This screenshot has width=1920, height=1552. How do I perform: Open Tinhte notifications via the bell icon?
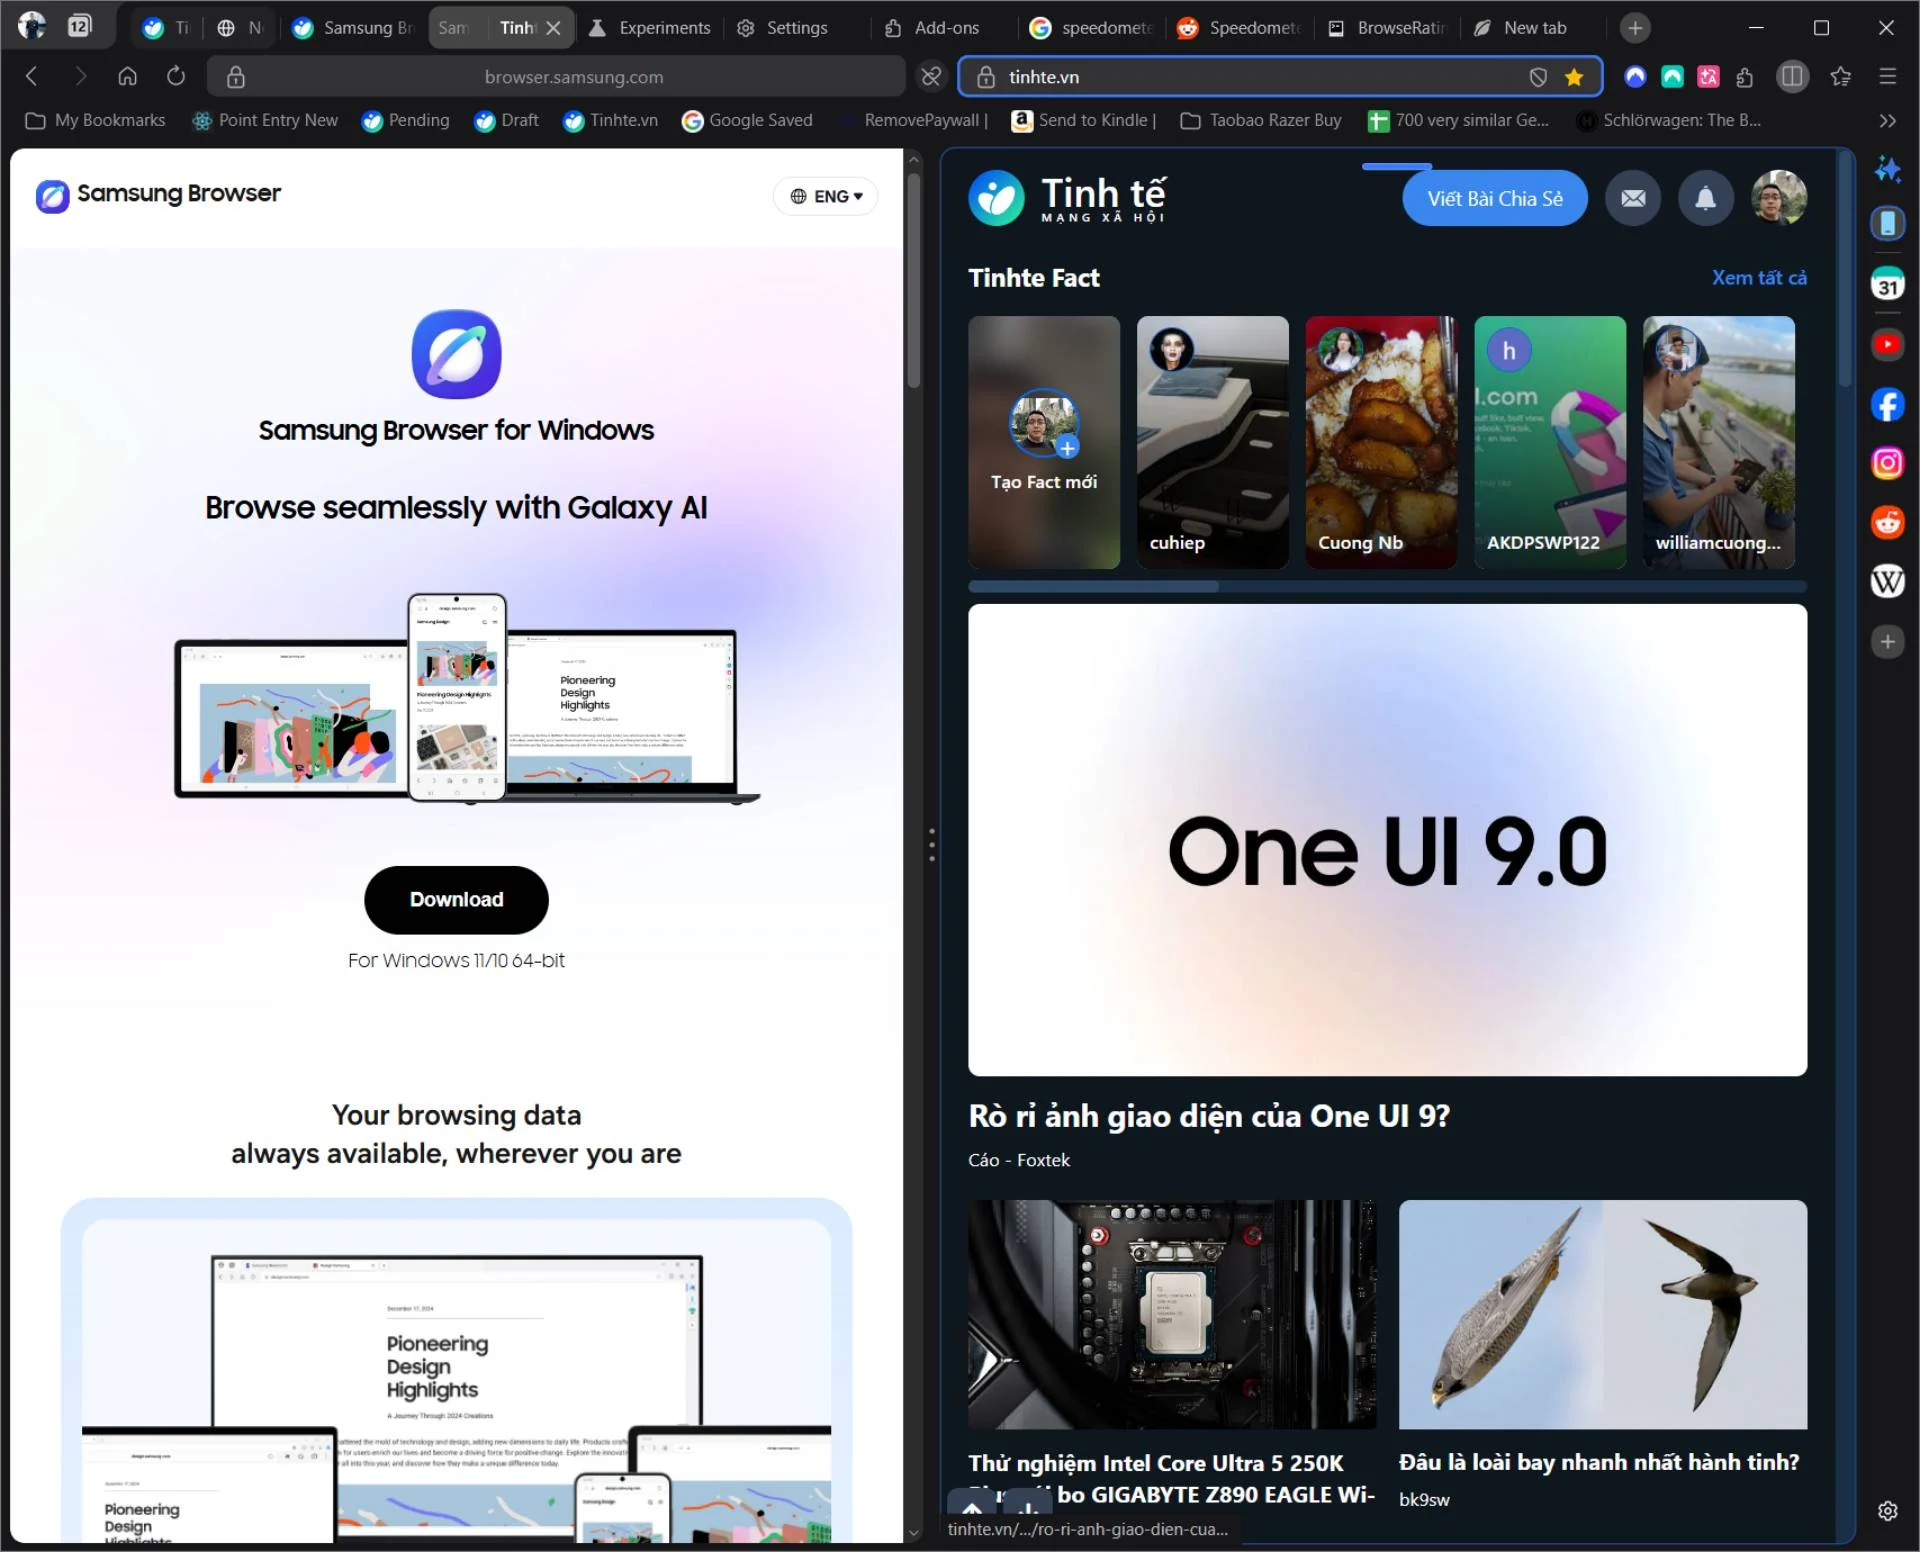click(1705, 198)
